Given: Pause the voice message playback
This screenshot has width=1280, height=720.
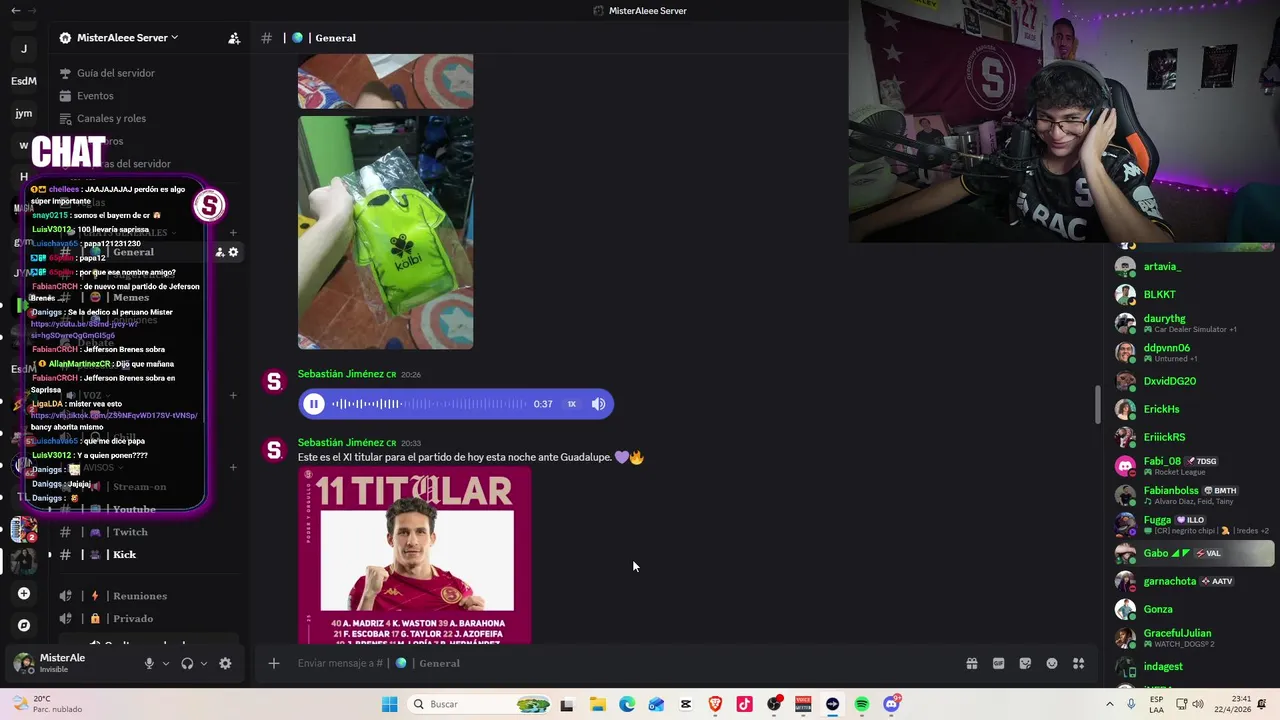Looking at the screenshot, I should (x=314, y=404).
